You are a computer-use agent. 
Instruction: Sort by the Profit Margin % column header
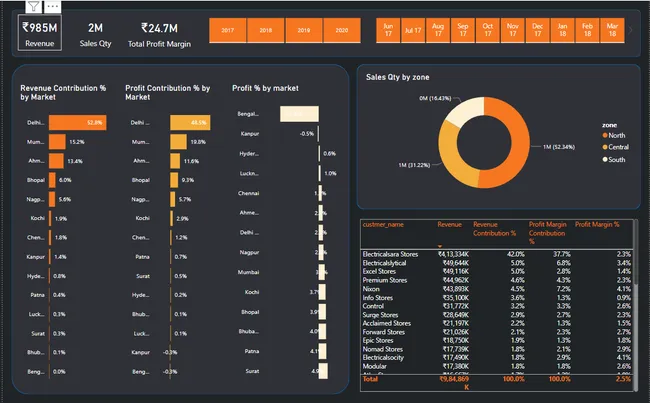point(597,224)
